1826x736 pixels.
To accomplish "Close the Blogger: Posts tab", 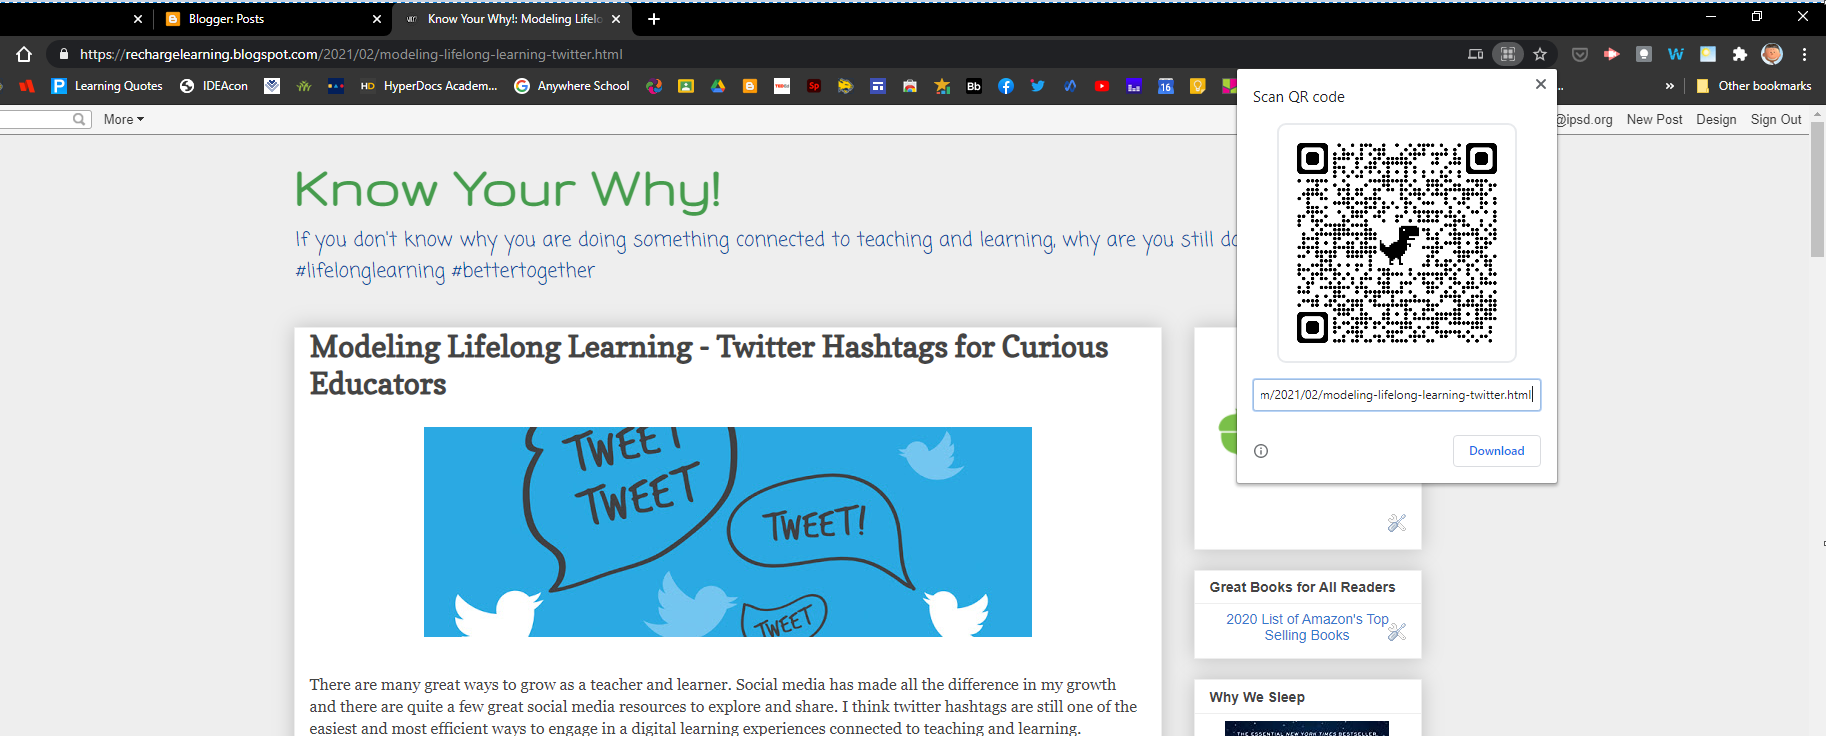I will 377,19.
